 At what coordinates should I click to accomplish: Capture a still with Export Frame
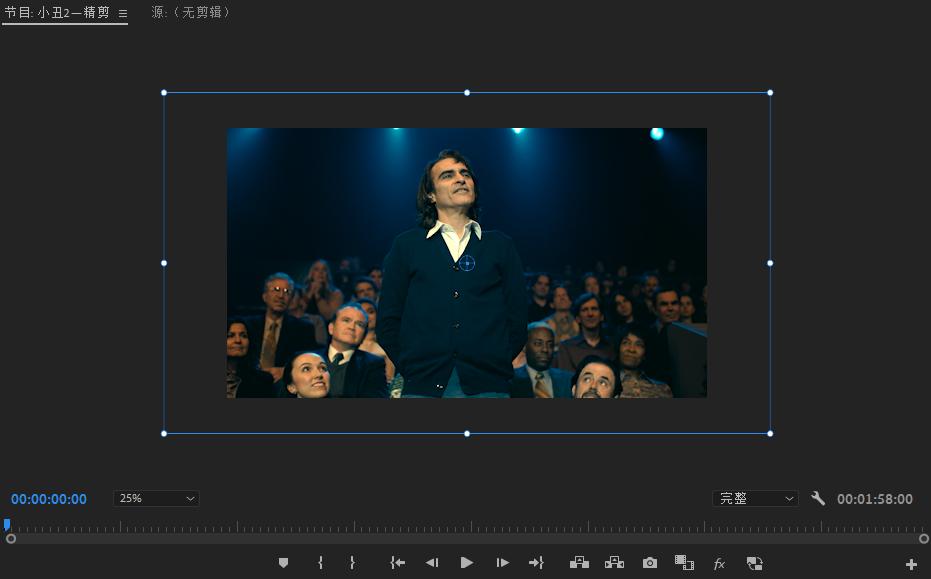click(x=649, y=562)
